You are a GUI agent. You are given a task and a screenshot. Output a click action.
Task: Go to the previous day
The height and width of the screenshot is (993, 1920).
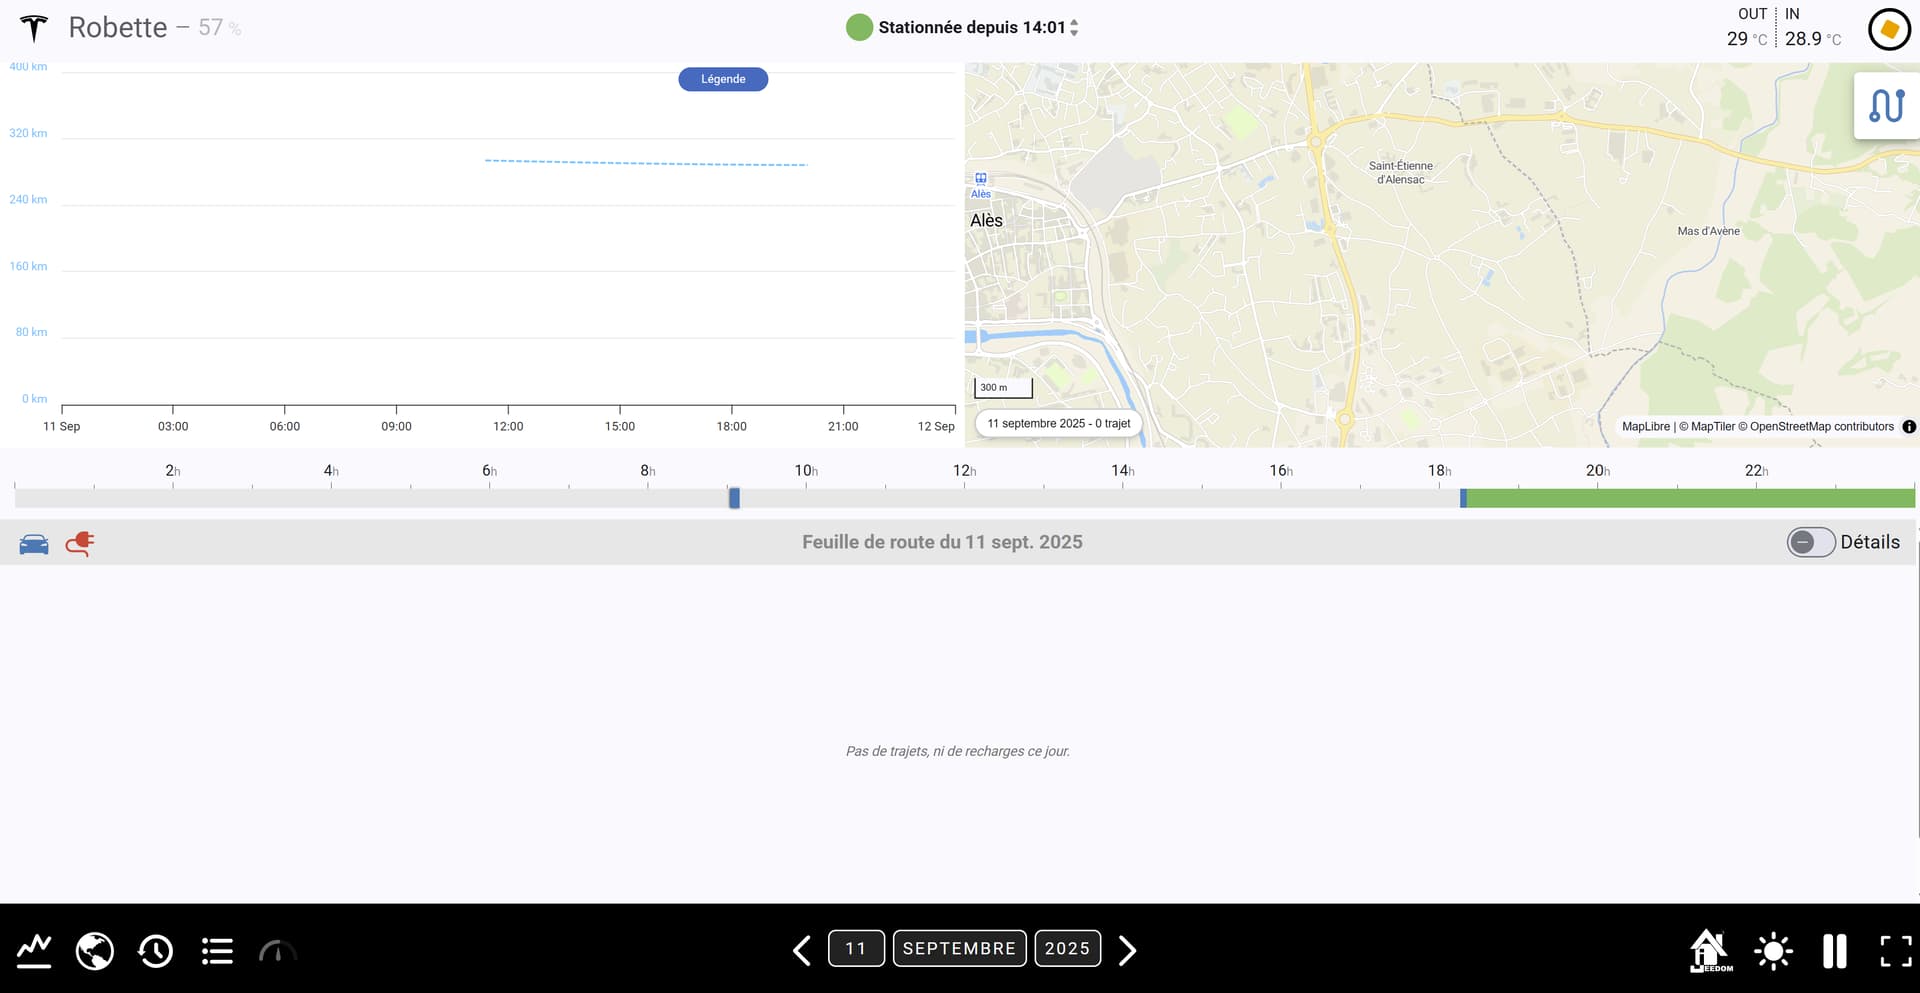click(802, 950)
